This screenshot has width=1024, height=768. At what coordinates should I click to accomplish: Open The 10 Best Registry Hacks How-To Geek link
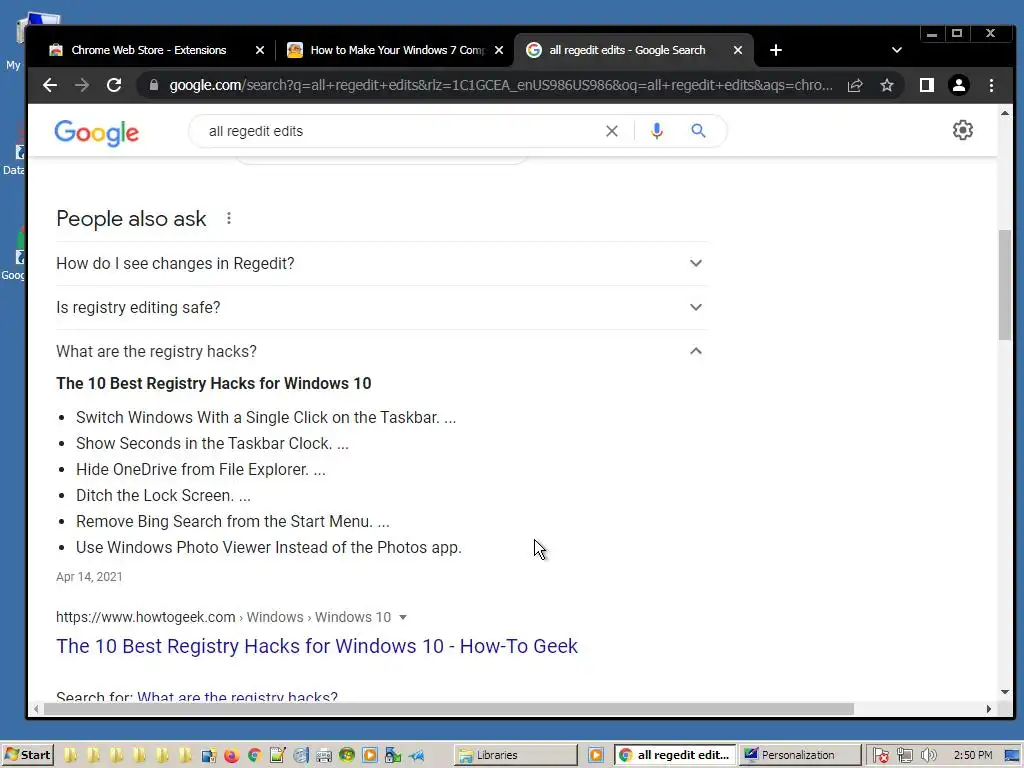pos(317,646)
